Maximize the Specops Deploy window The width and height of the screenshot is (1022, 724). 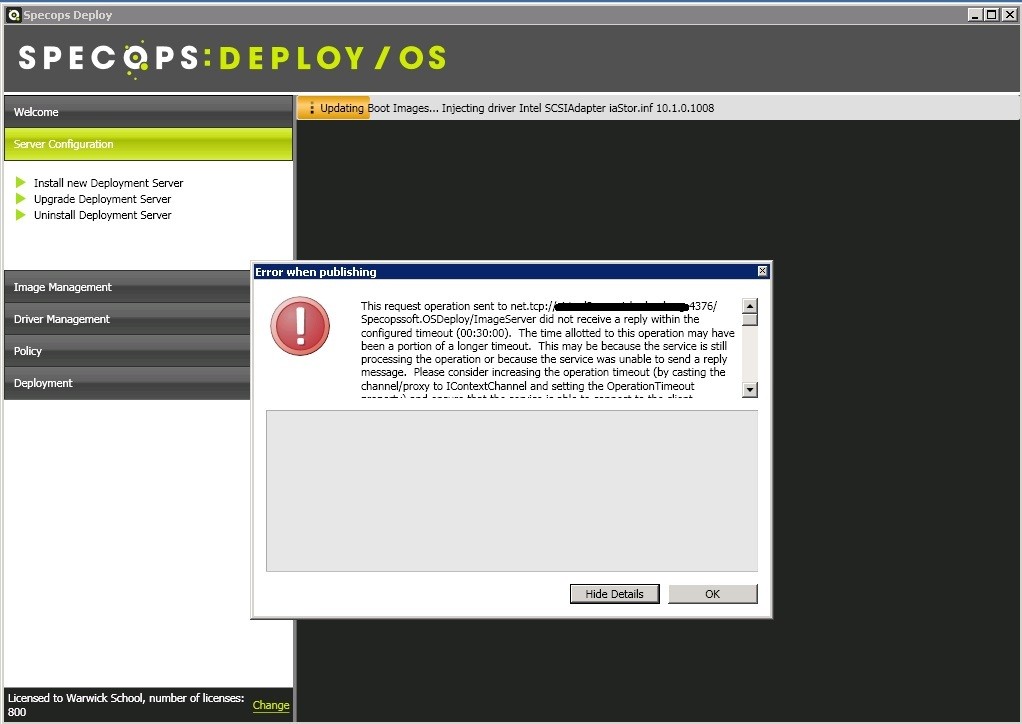[x=991, y=14]
